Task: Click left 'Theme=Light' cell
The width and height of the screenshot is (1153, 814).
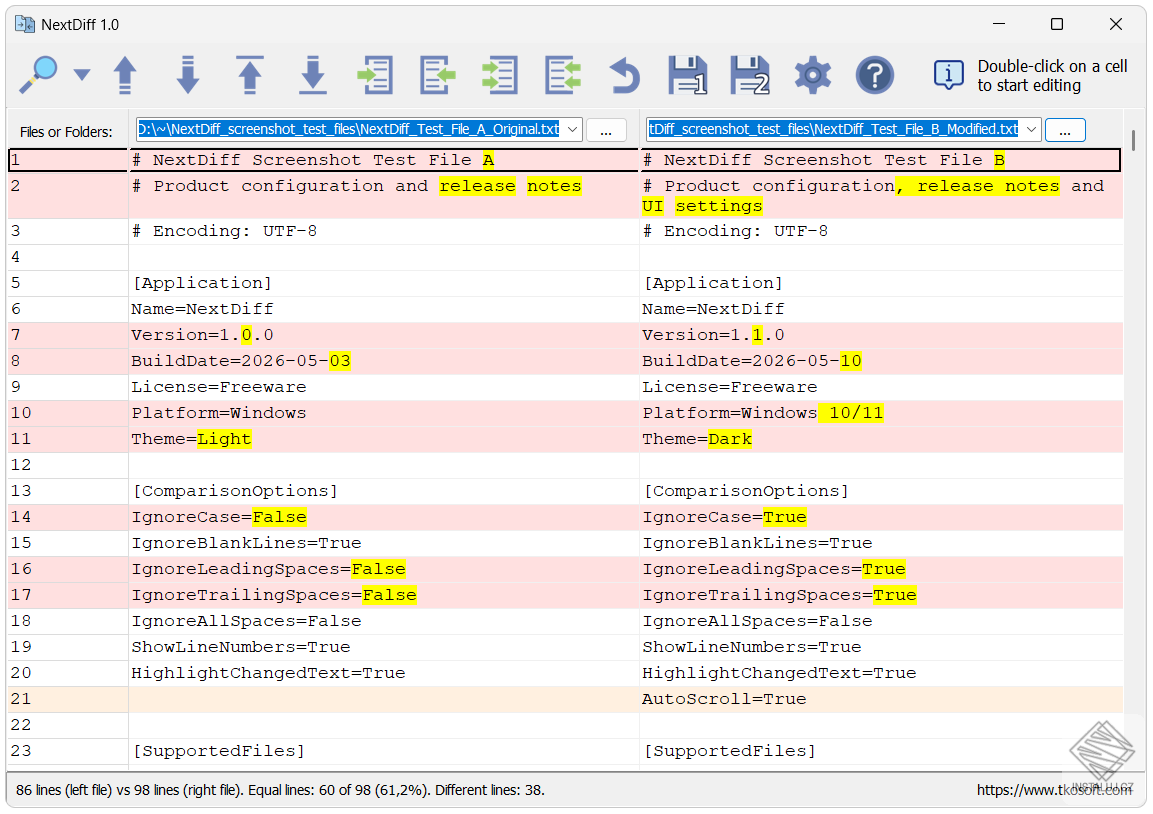Action: point(383,439)
